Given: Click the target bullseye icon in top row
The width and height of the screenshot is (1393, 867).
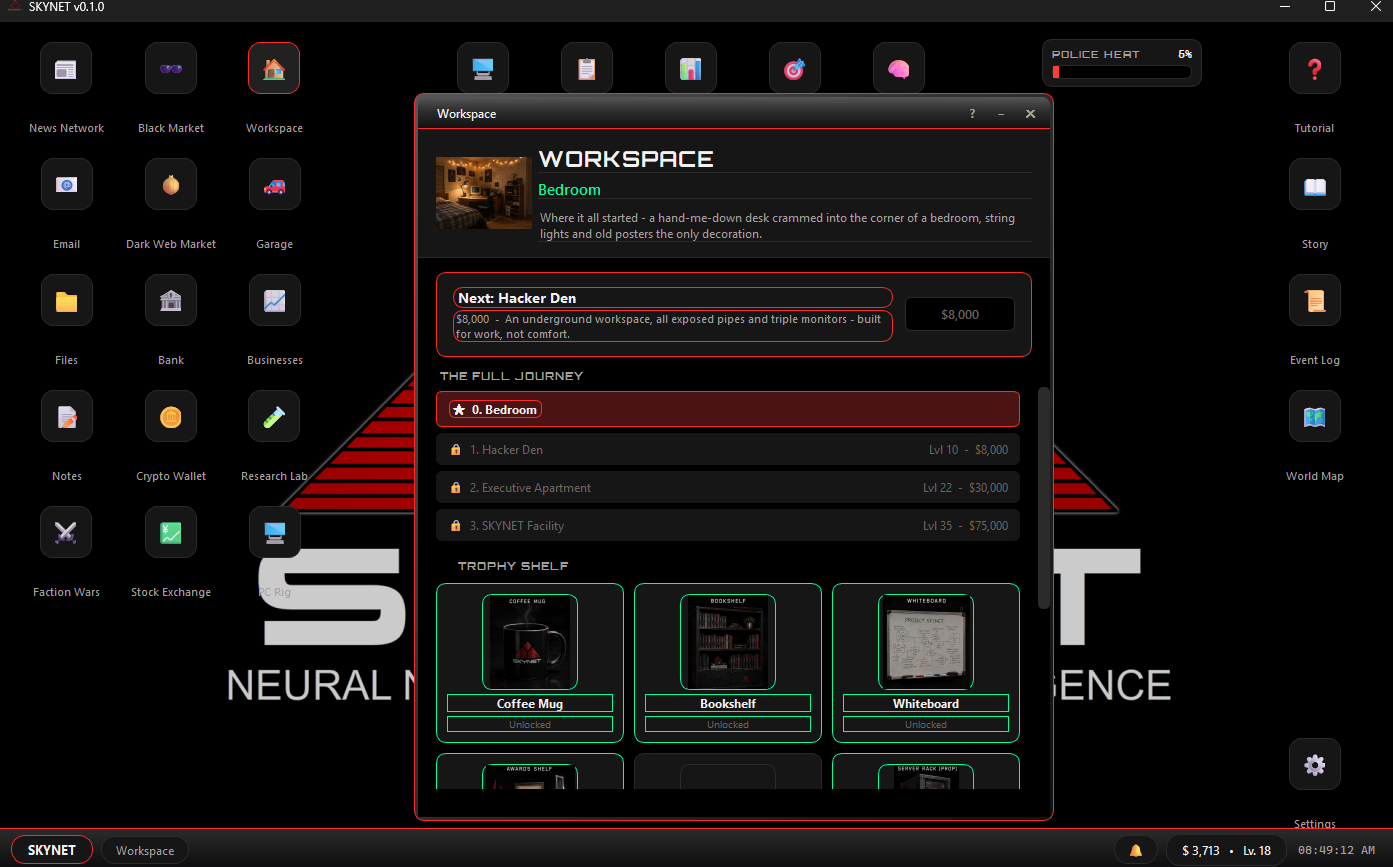Looking at the screenshot, I should tap(795, 69).
